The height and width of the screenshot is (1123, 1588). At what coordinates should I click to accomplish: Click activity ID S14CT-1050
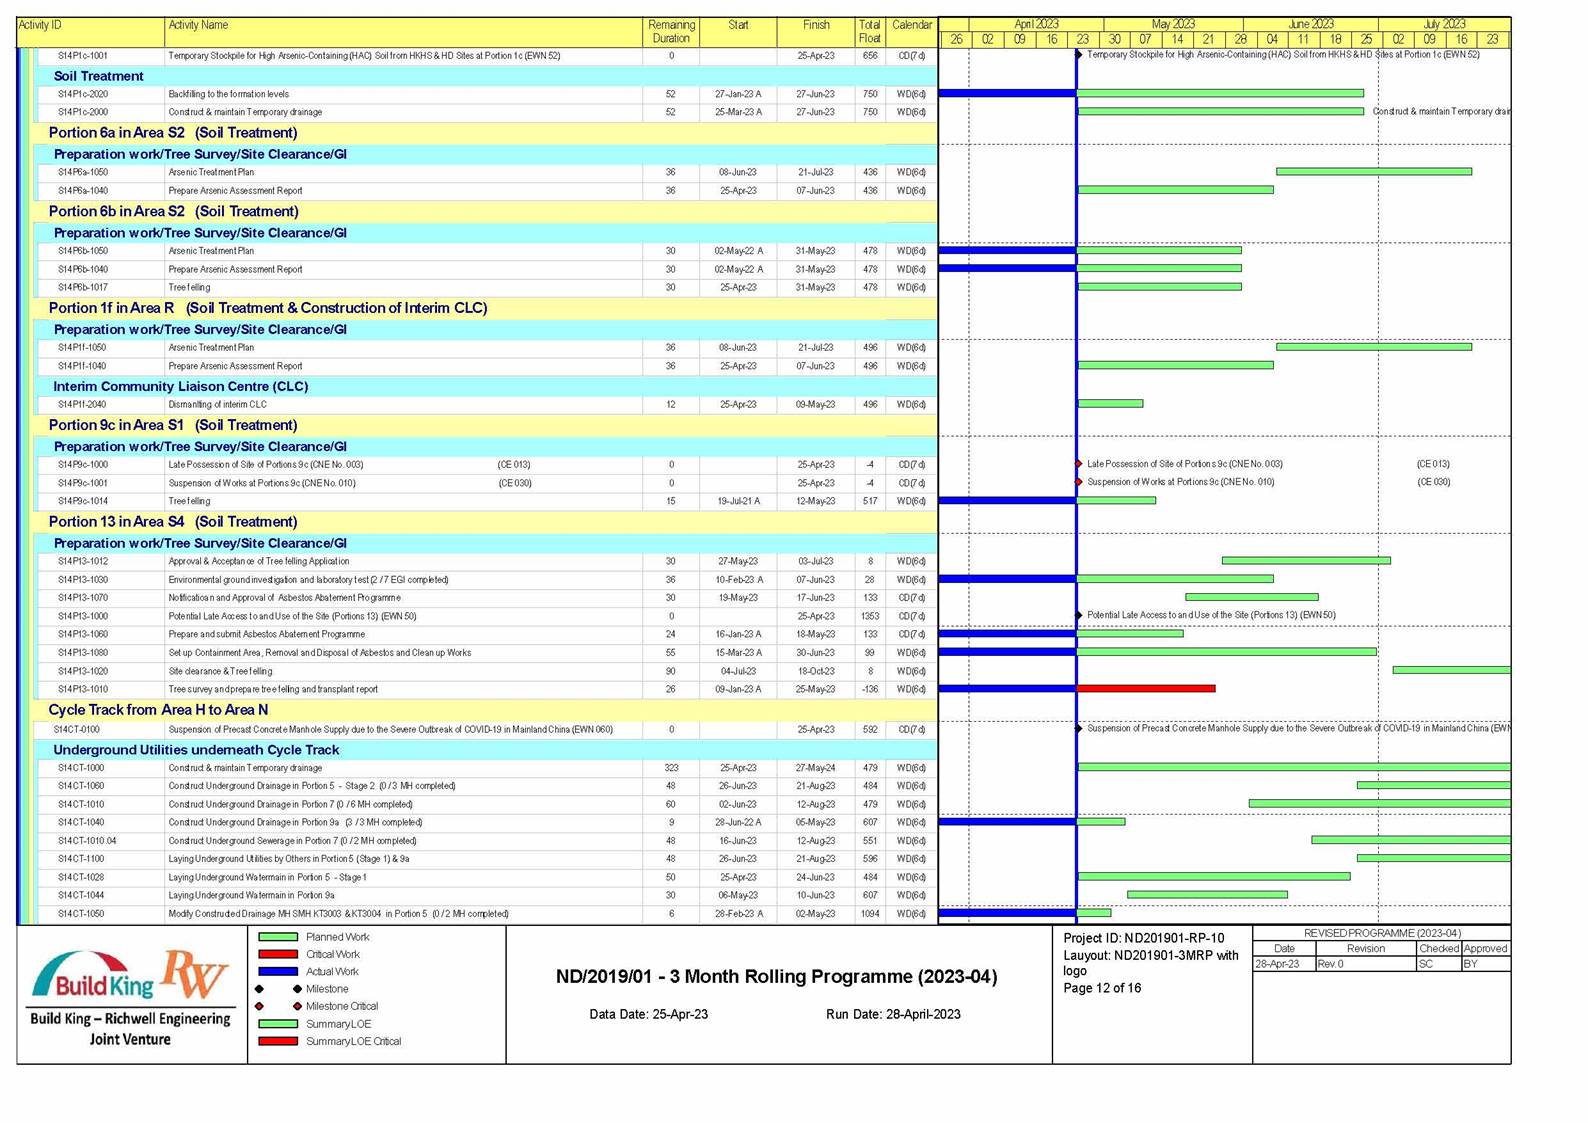81,914
